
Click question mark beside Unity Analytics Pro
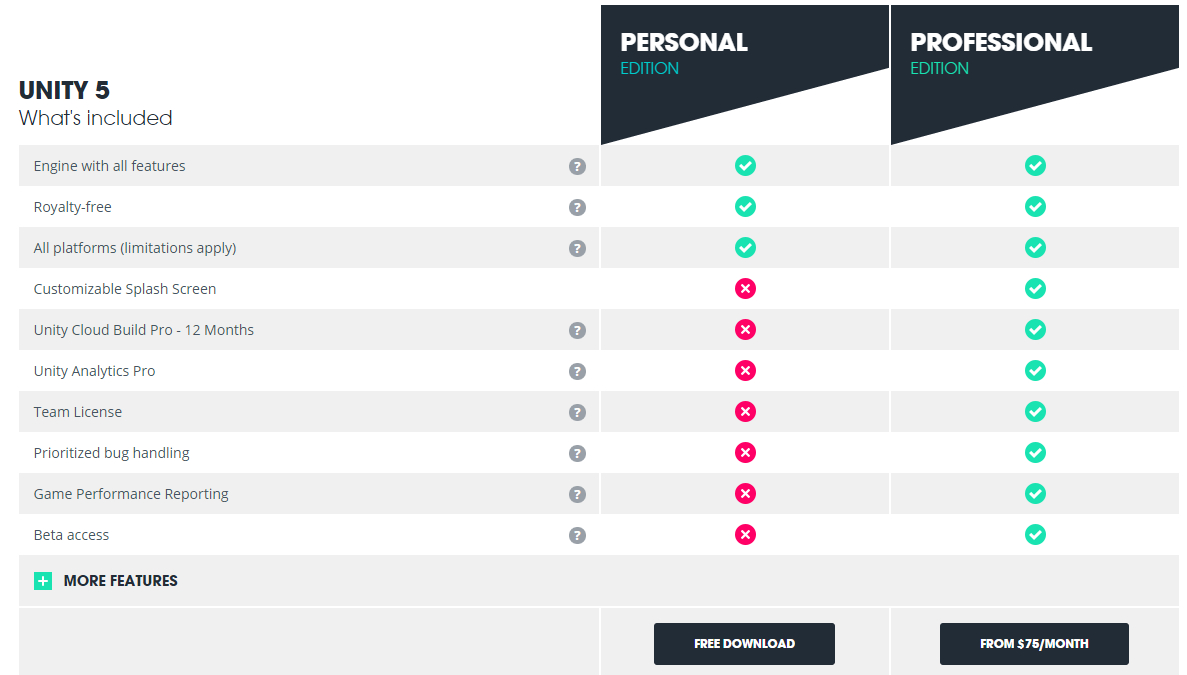point(578,372)
